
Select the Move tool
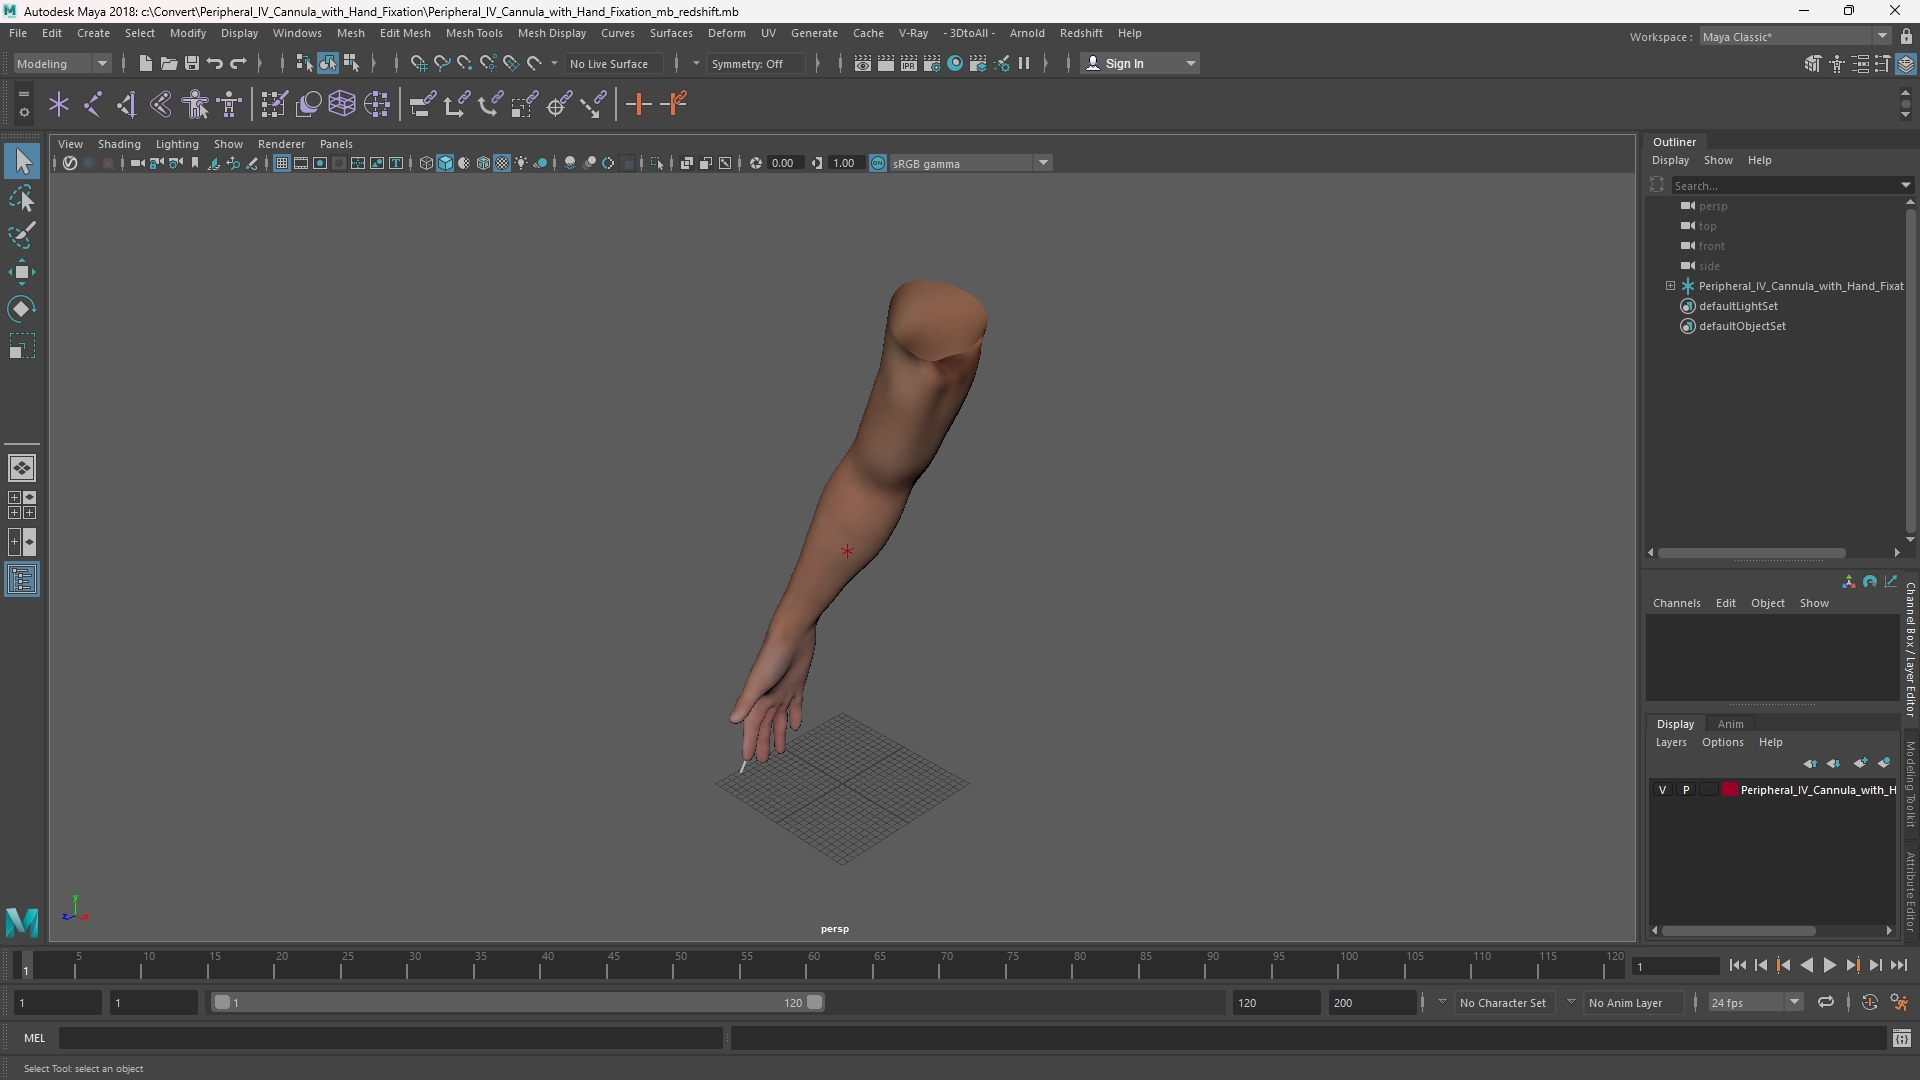tap(22, 272)
